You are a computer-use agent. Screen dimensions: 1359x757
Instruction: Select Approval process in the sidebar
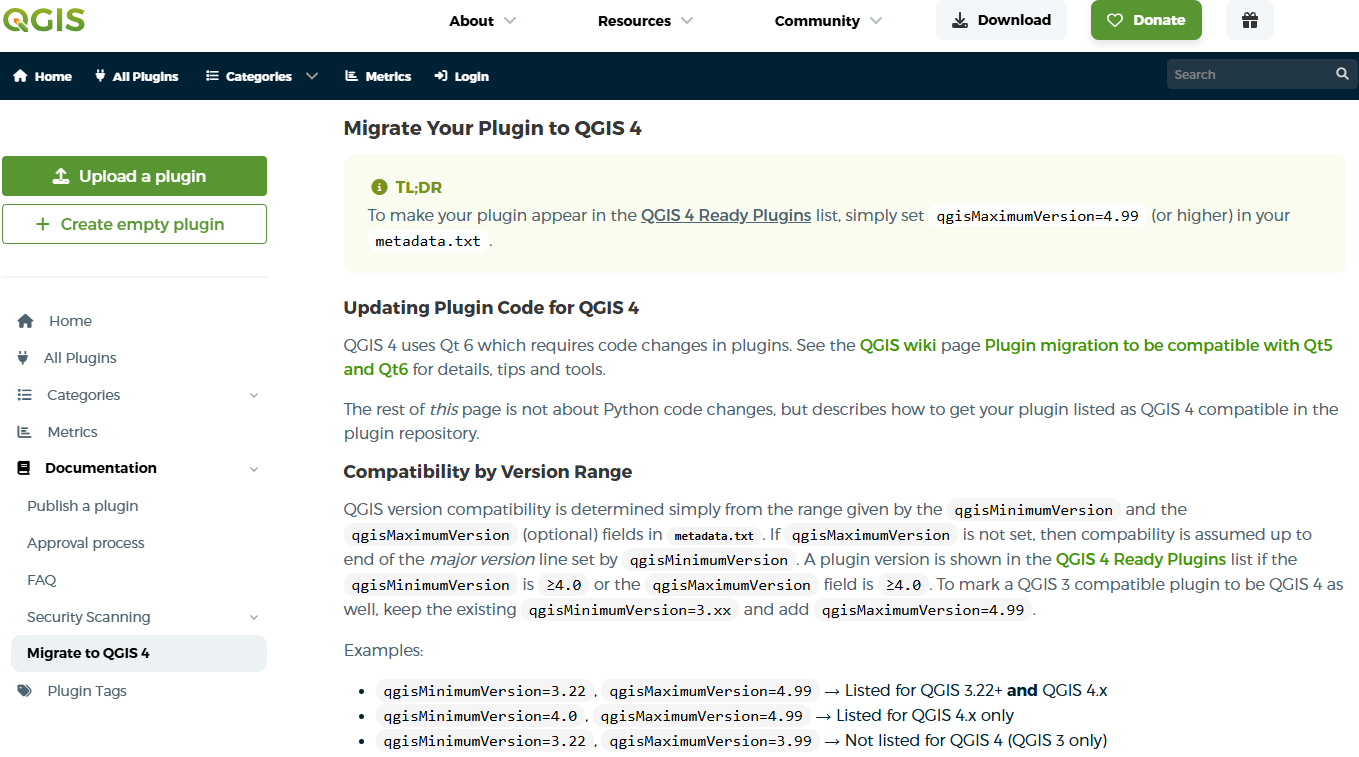pyautogui.click(x=86, y=543)
